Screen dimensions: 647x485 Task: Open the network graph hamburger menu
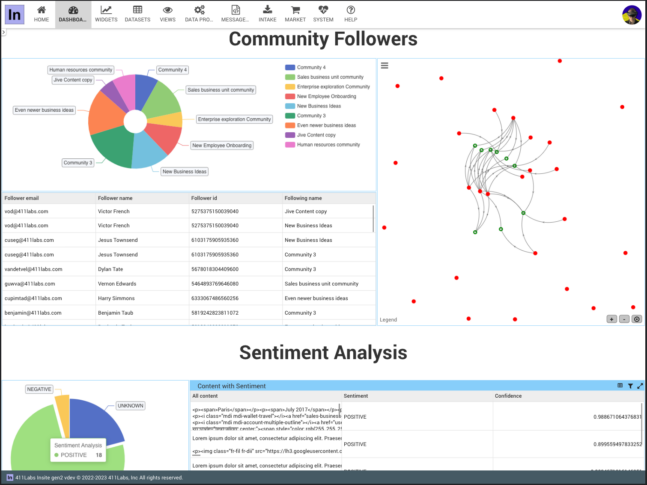[x=385, y=66]
